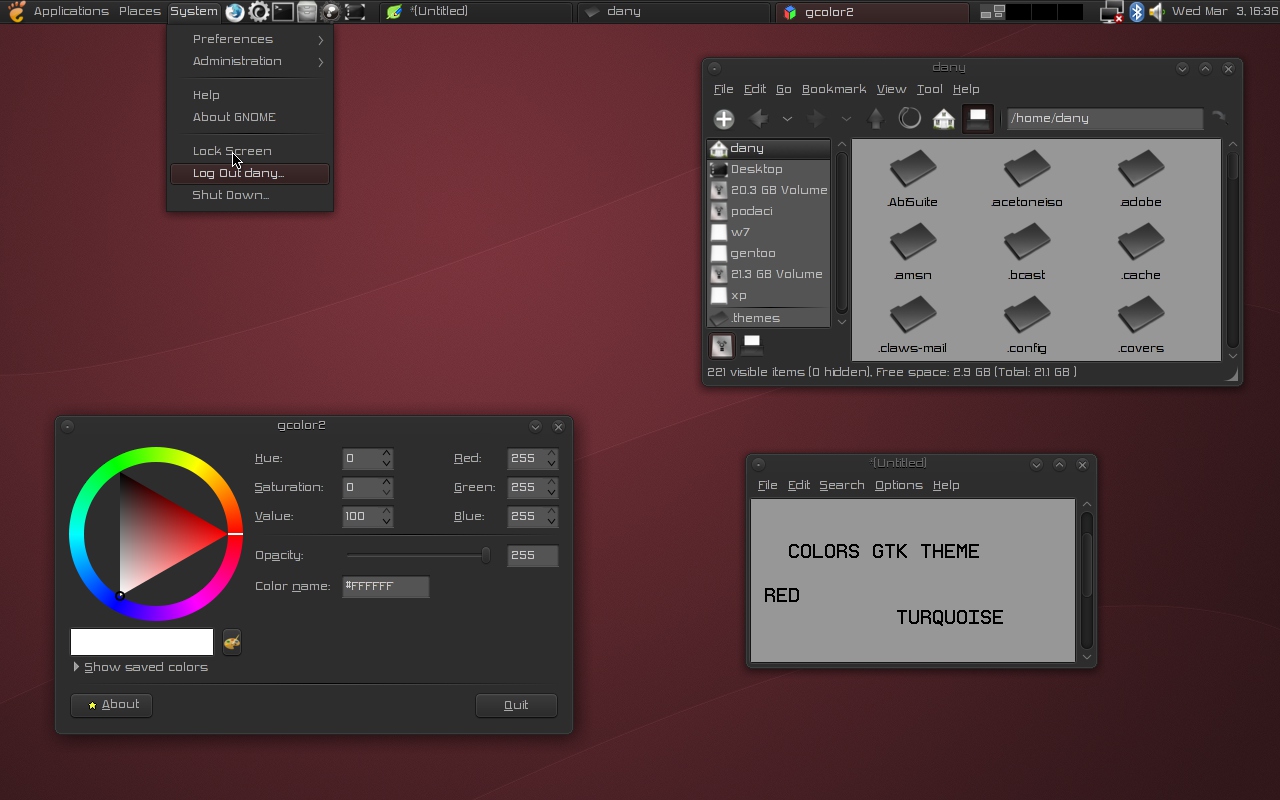Click the new tab plus icon in file manager
The width and height of the screenshot is (1280, 800).
(x=724, y=118)
